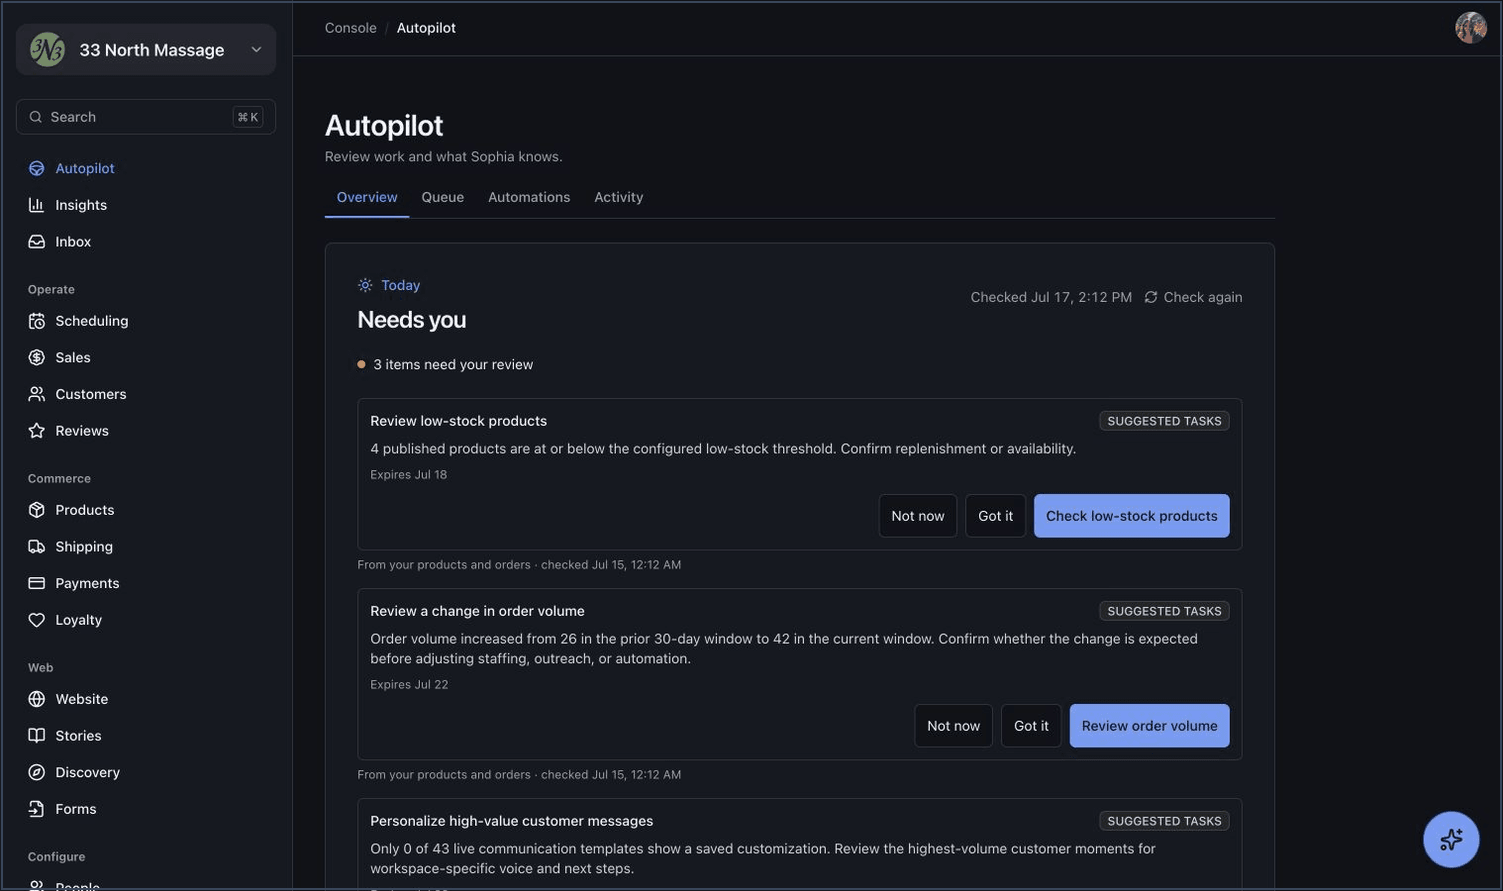Click the Check again link

(1193, 297)
